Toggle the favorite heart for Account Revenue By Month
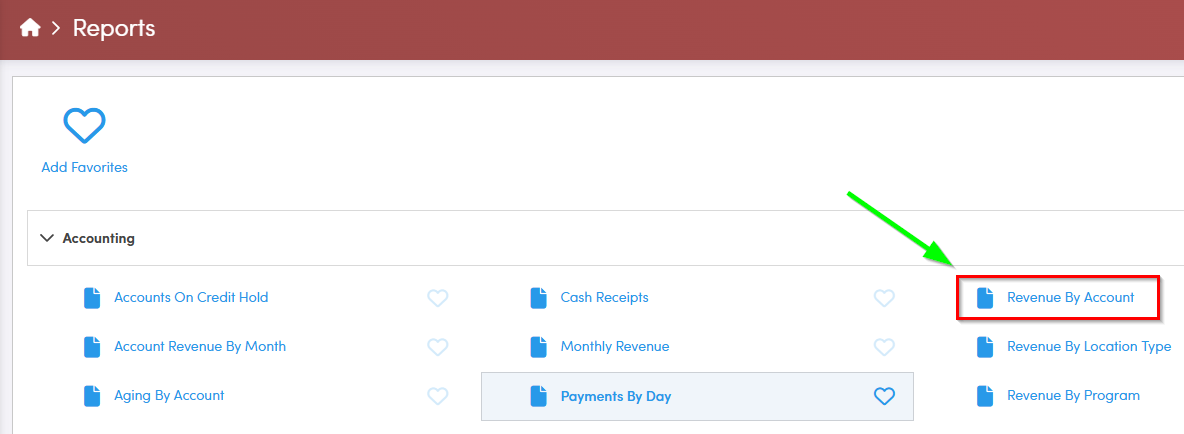Viewport: 1184px width, 434px height. point(437,346)
